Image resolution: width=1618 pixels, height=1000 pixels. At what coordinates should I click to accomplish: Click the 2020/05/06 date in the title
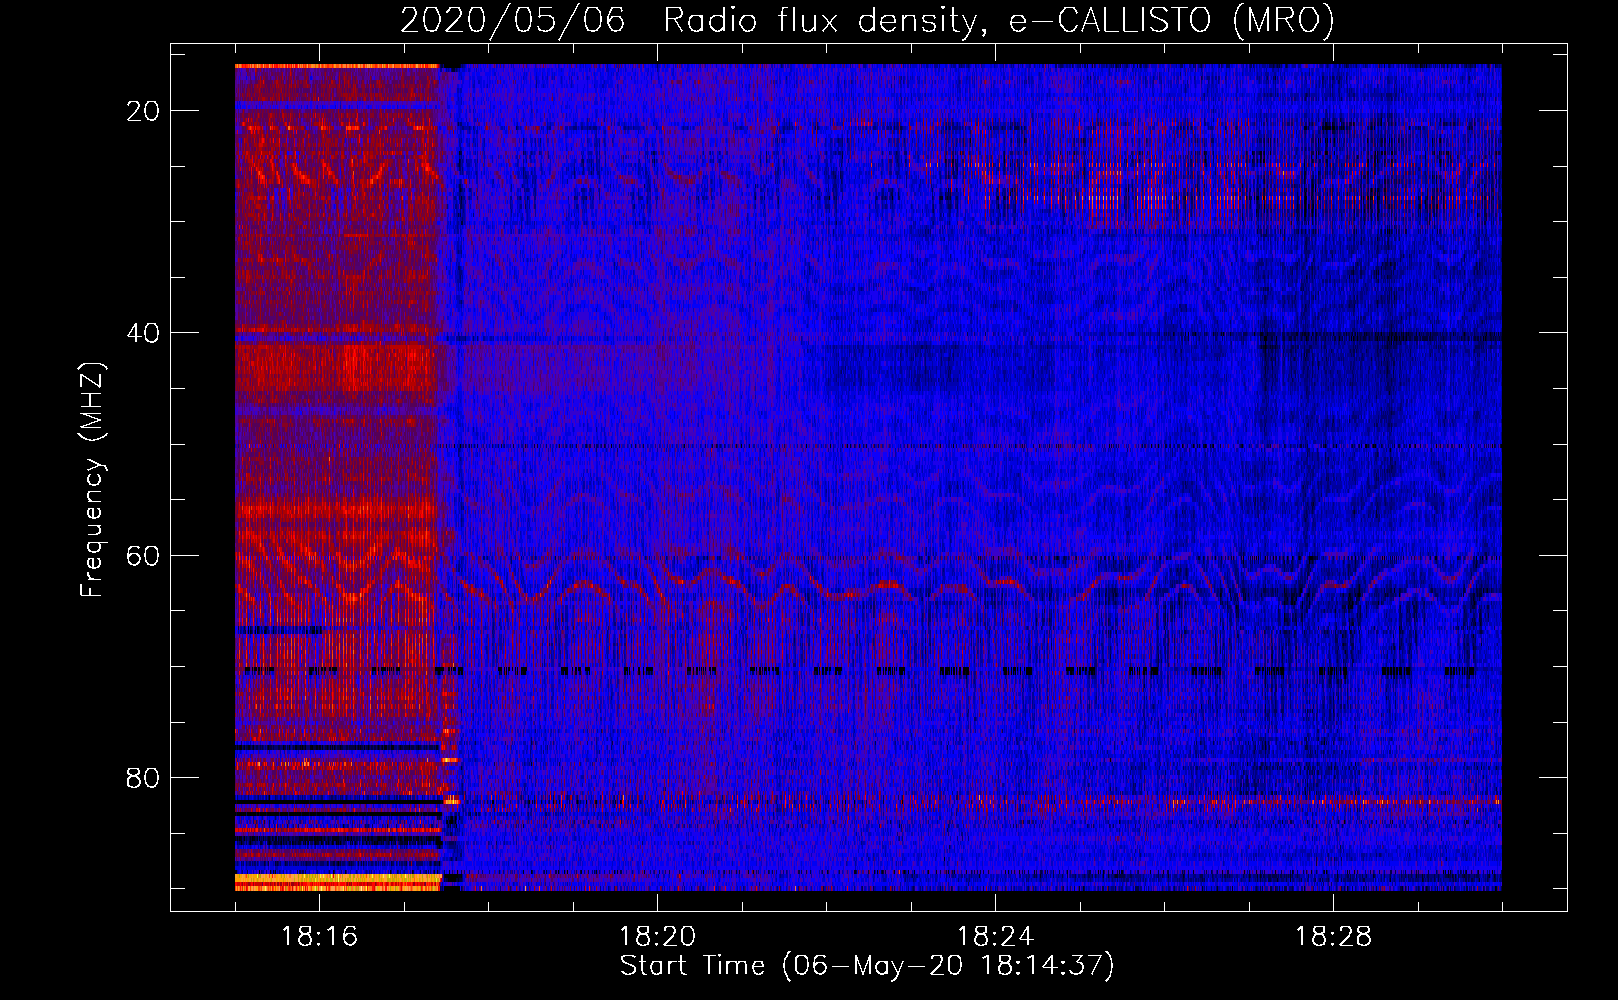click(512, 21)
